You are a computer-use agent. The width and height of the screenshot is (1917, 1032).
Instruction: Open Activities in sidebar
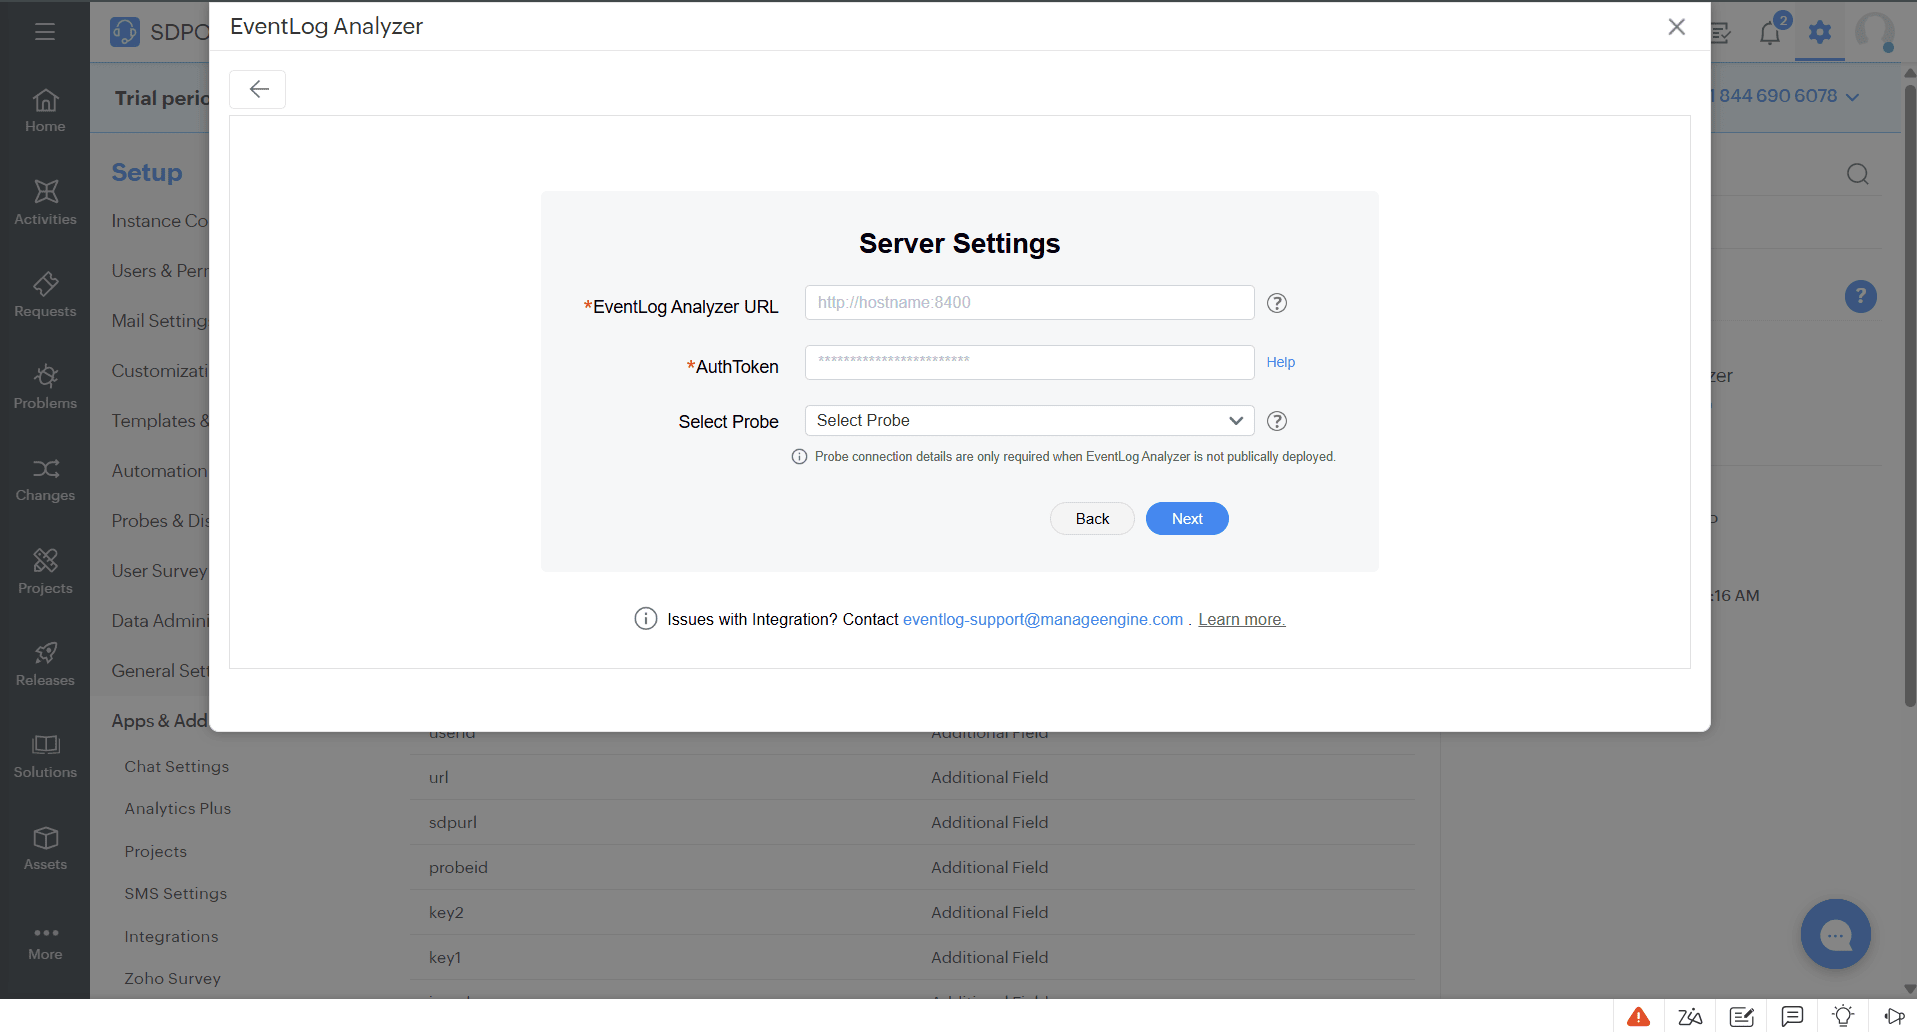(45, 202)
